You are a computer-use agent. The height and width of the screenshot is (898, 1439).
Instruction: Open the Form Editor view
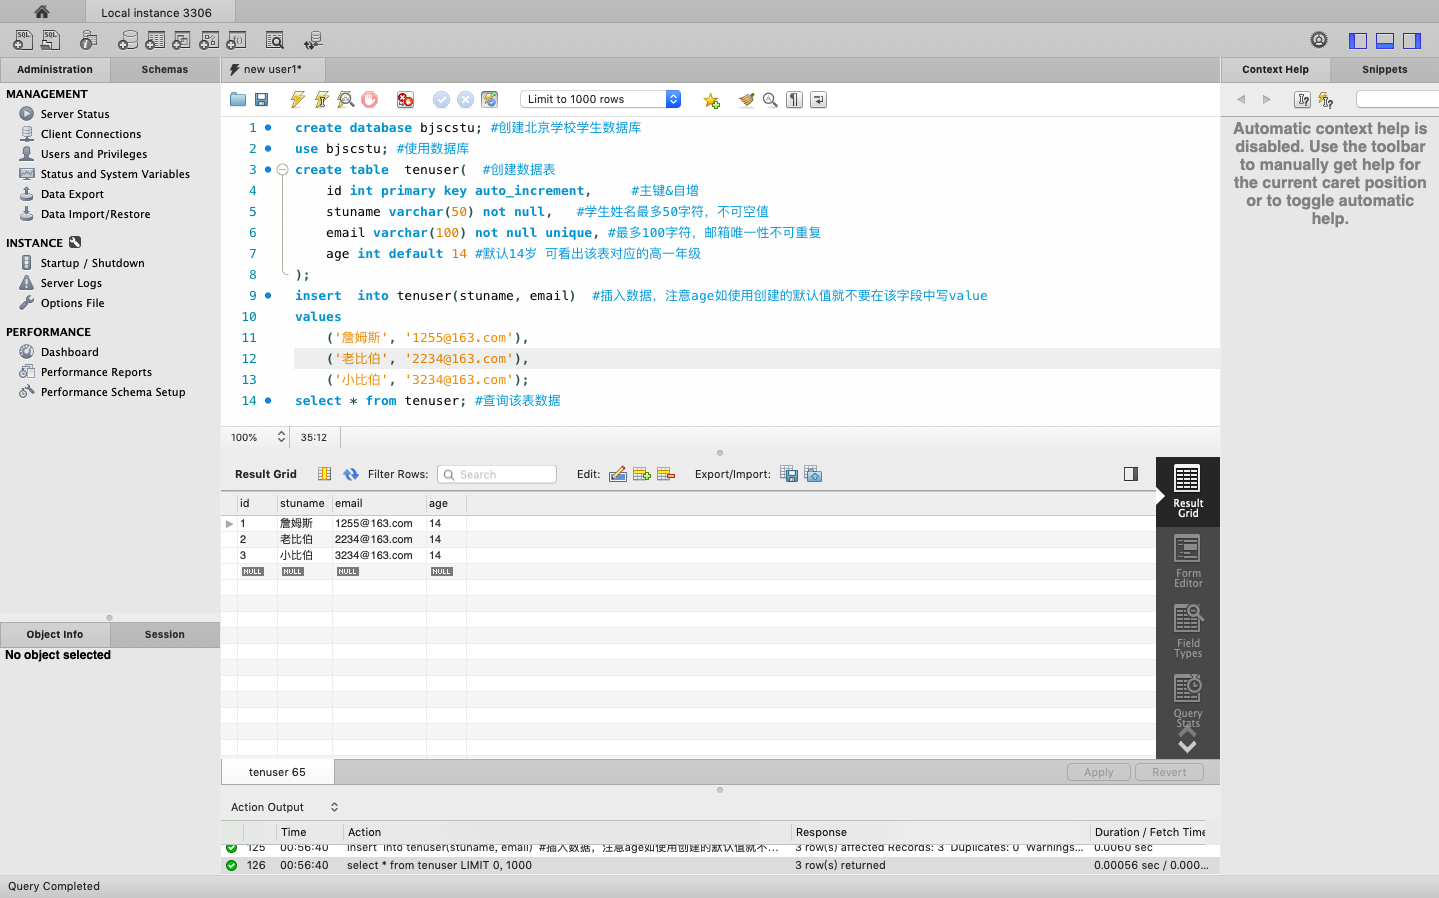1187,561
